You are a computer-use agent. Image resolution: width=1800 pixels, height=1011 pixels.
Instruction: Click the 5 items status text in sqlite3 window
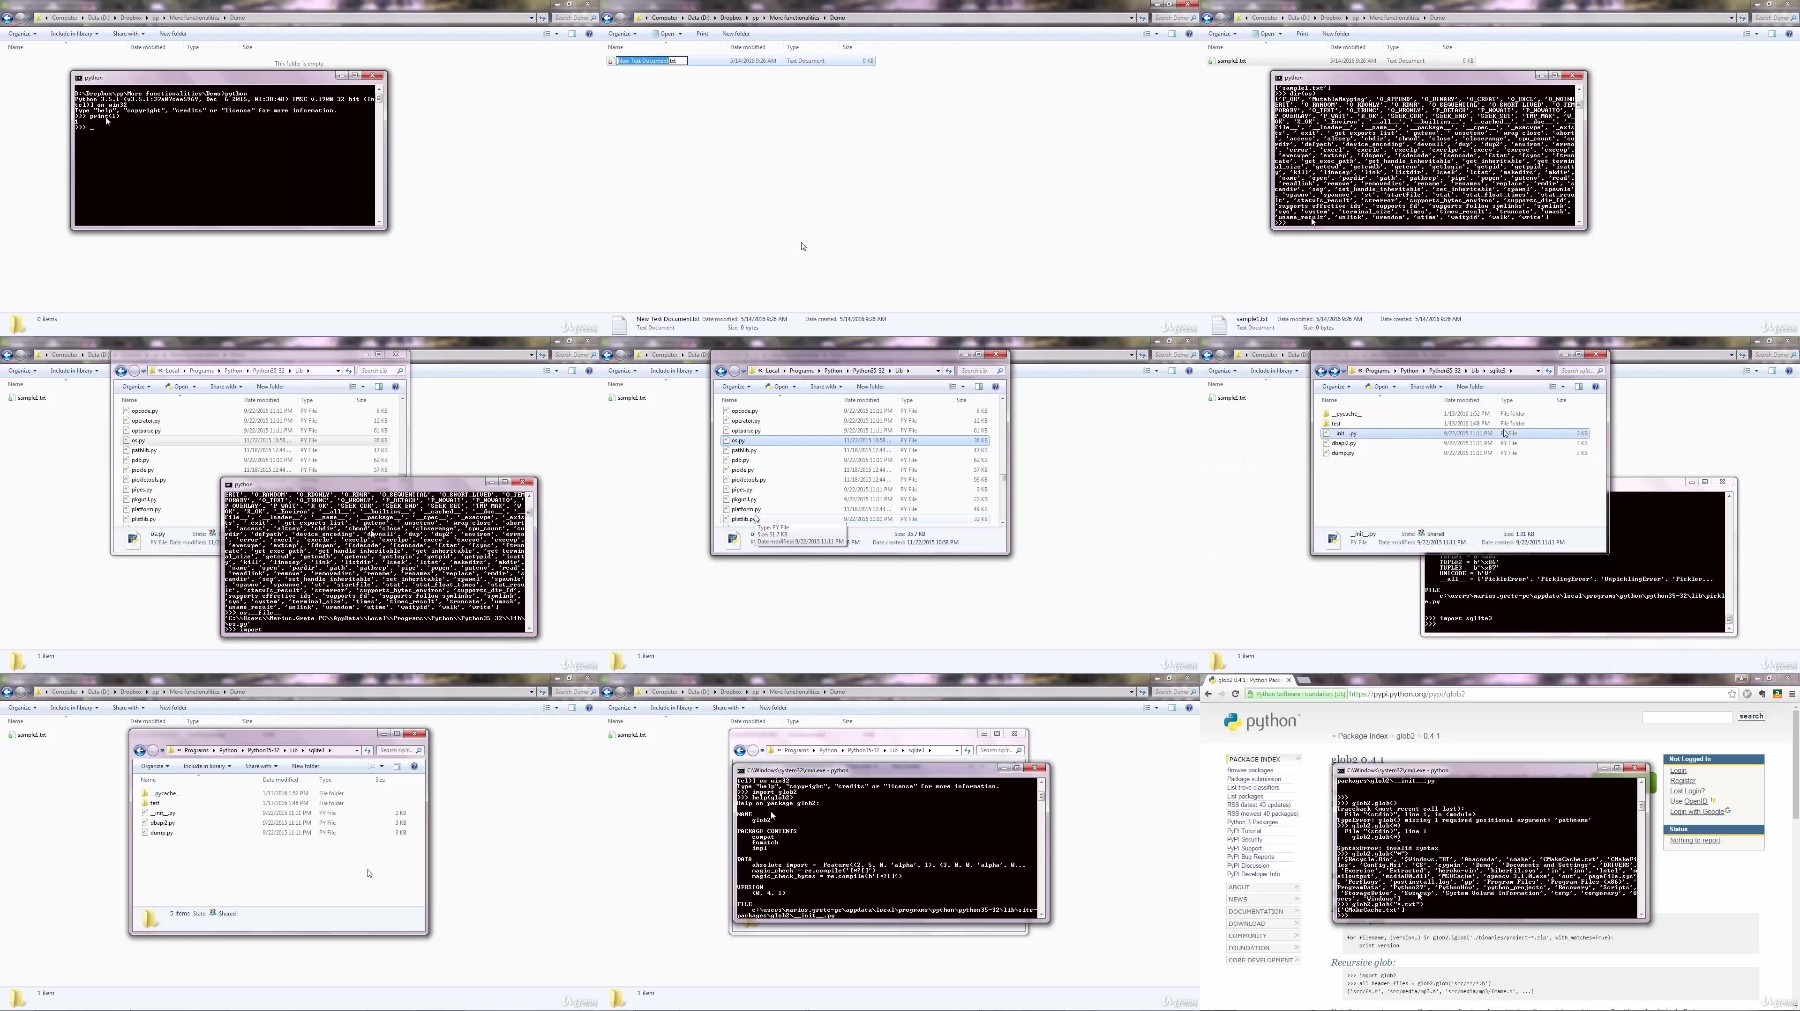(179, 913)
